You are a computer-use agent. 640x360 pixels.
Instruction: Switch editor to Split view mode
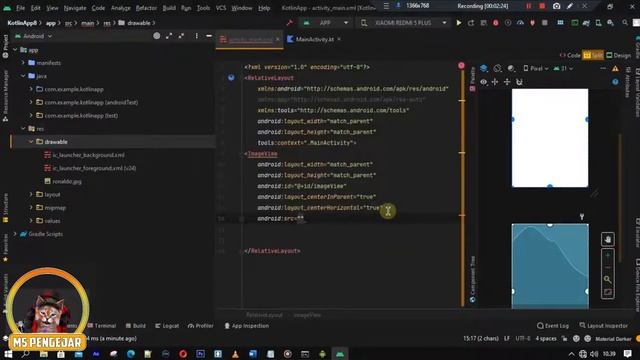click(x=593, y=55)
